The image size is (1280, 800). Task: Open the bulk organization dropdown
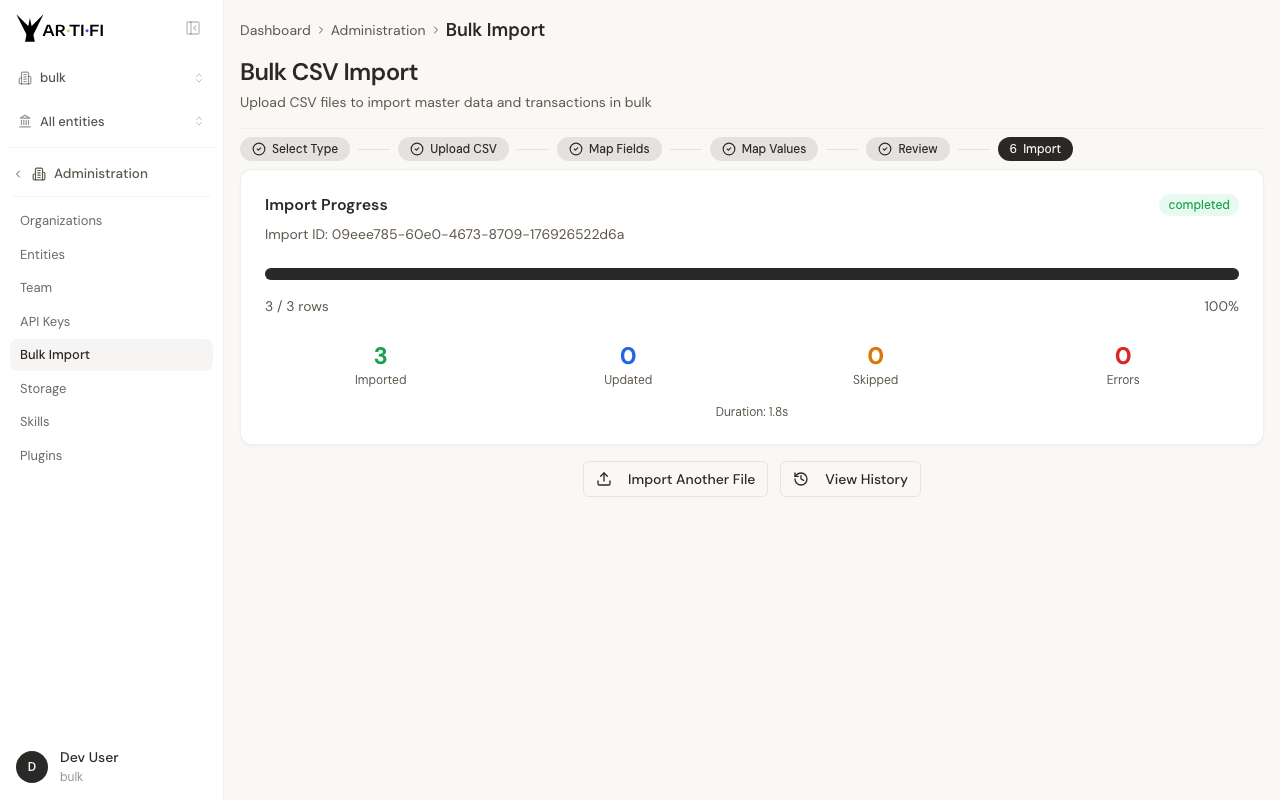(x=111, y=78)
